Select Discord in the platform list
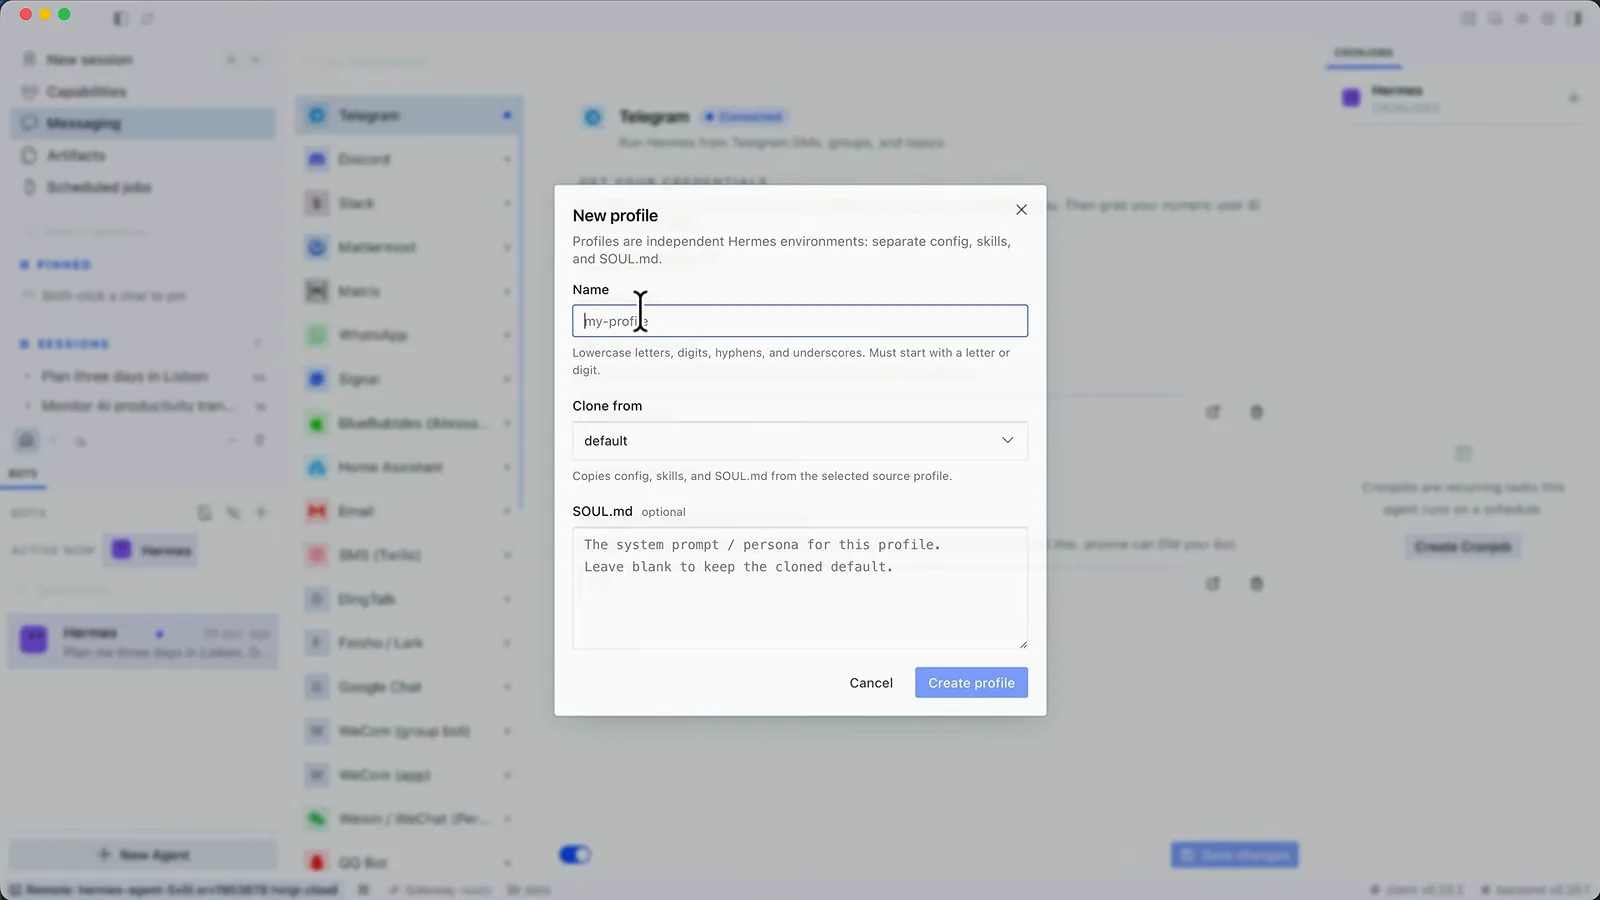This screenshot has width=1600, height=900. pyautogui.click(x=409, y=159)
